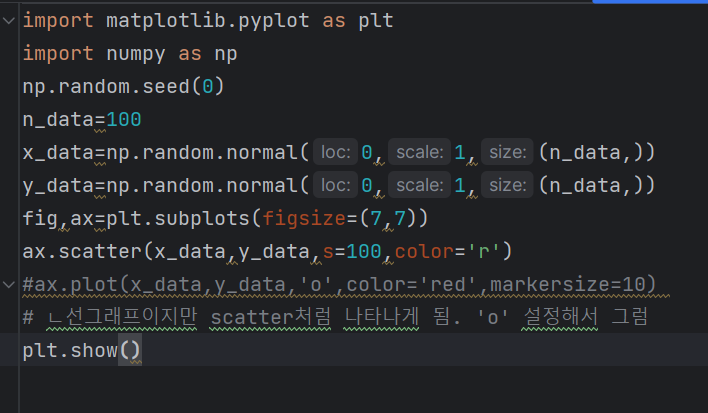The height and width of the screenshot is (413, 708).
Task: Click the 'scale:' hint on the x_data line
Action: (419, 152)
